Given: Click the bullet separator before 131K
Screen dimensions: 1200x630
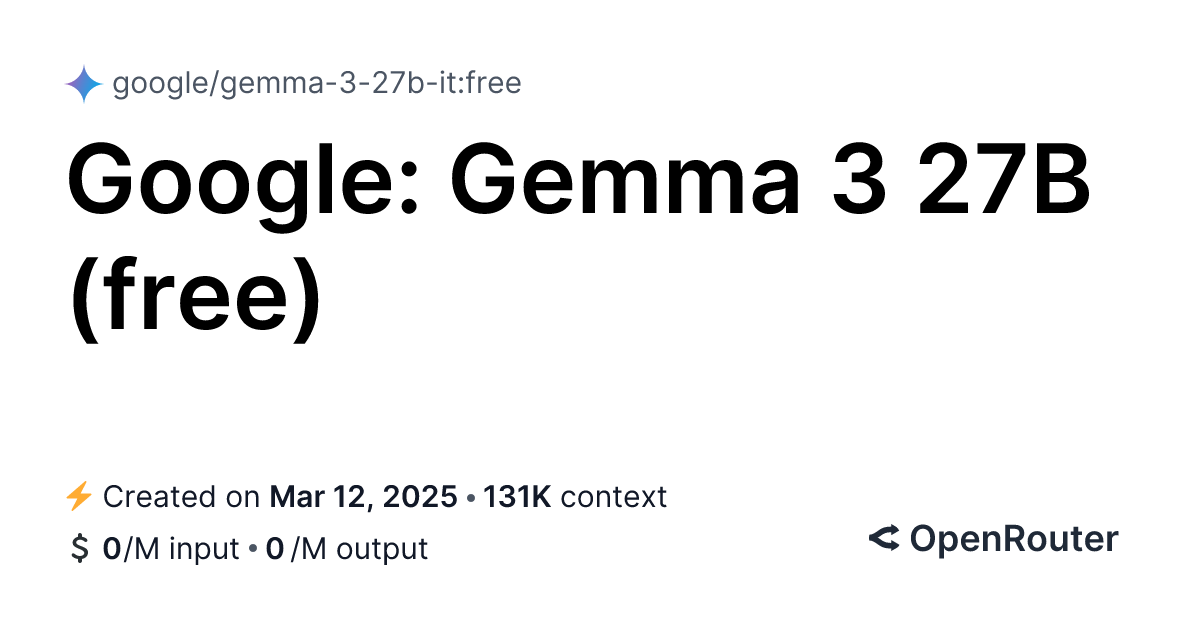Looking at the screenshot, I should pyautogui.click(x=470, y=497).
